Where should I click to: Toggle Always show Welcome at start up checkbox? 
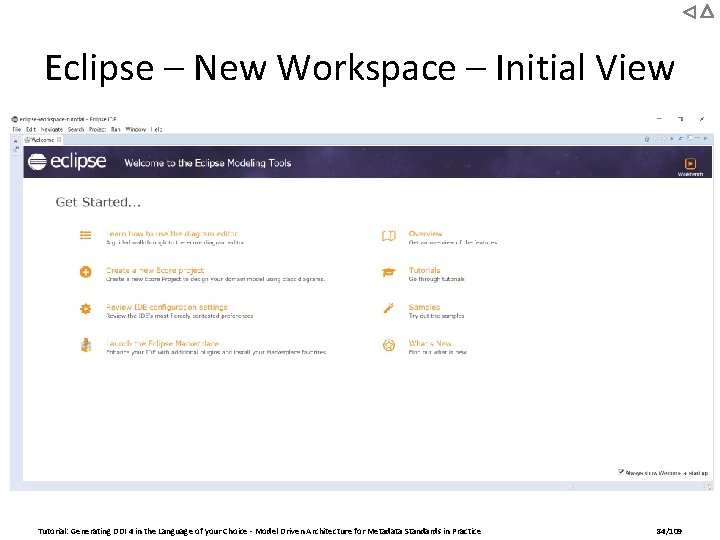pos(621,472)
